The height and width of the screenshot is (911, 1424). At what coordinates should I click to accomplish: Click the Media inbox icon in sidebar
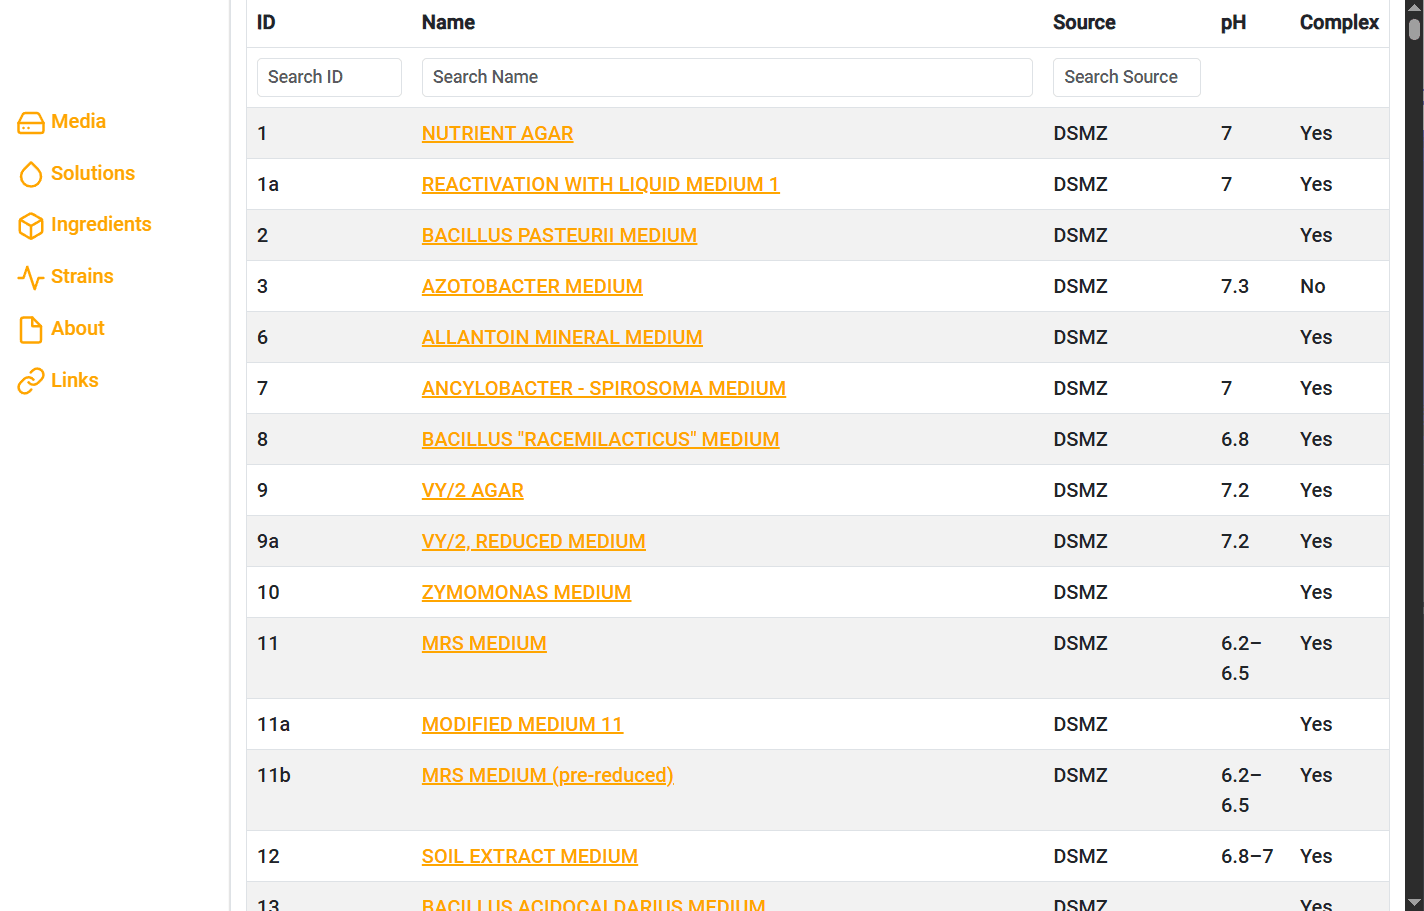click(31, 123)
